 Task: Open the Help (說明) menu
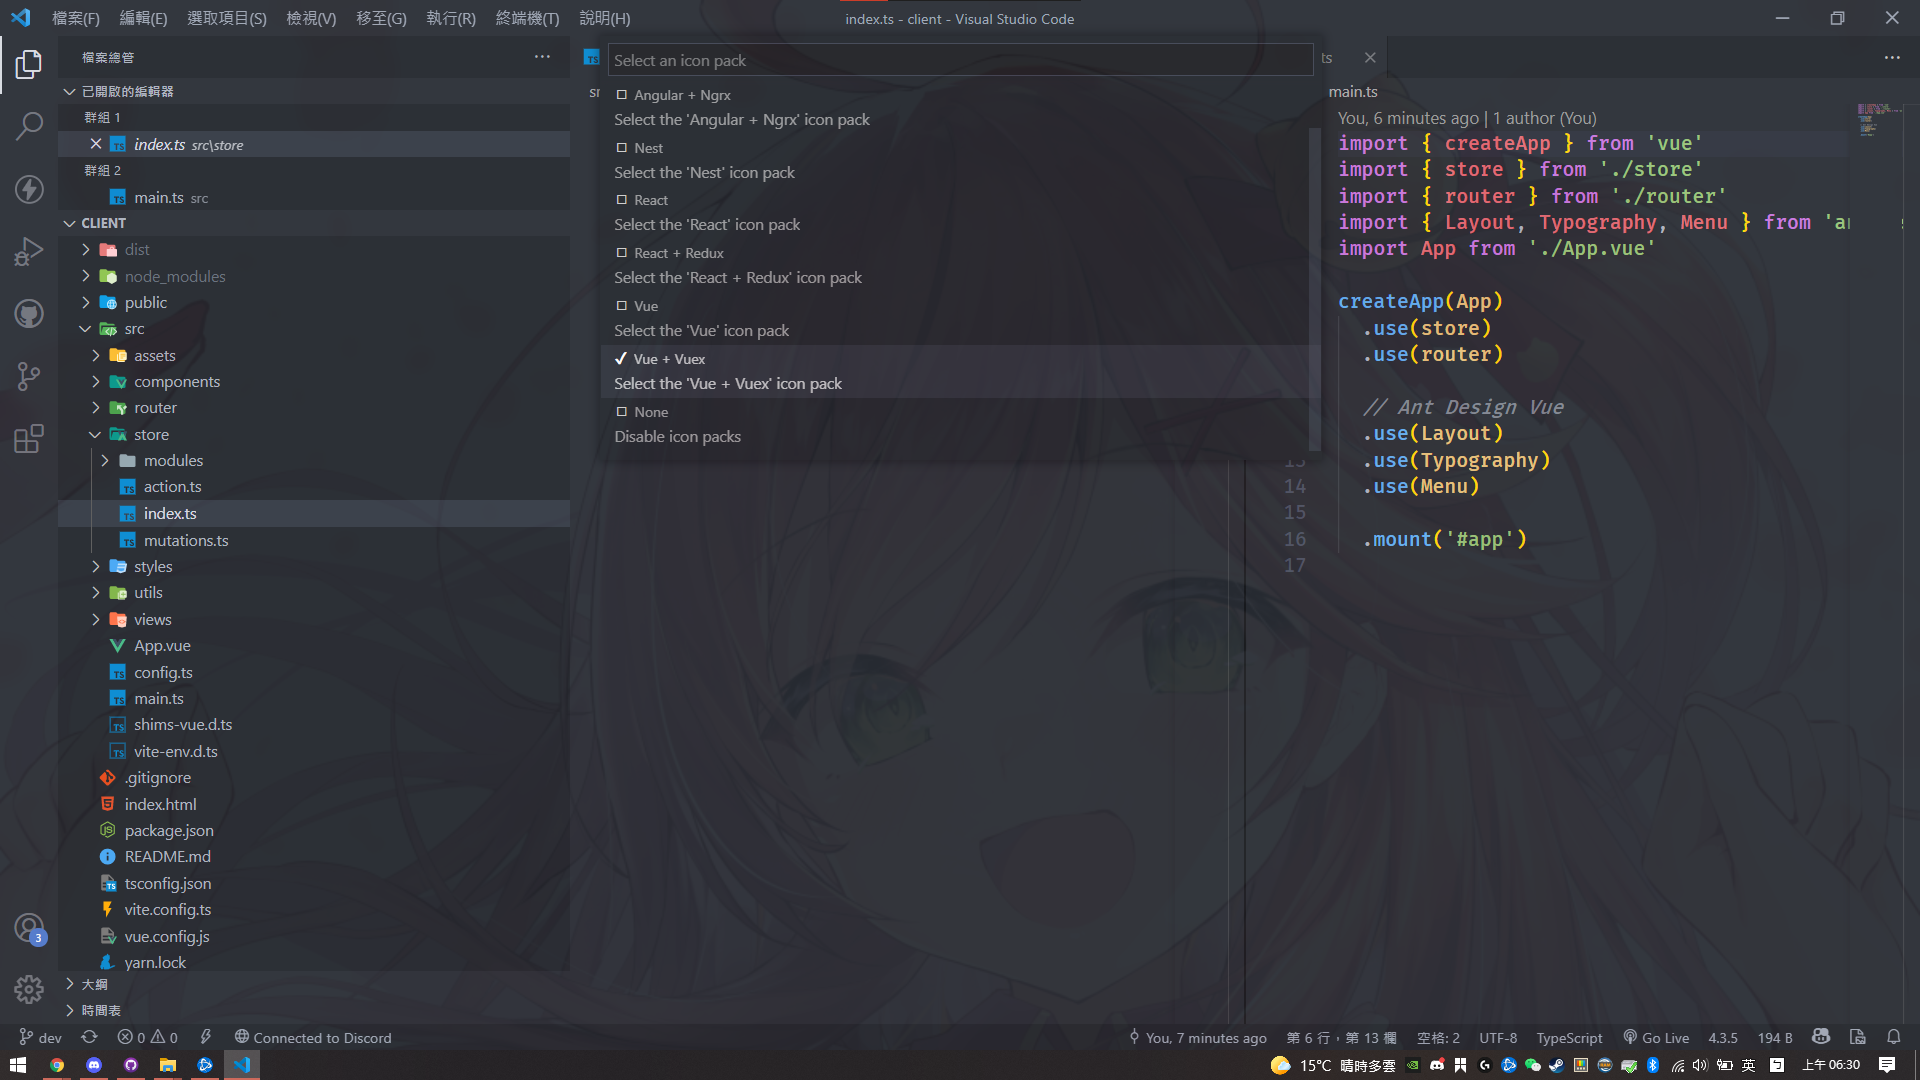tap(605, 18)
